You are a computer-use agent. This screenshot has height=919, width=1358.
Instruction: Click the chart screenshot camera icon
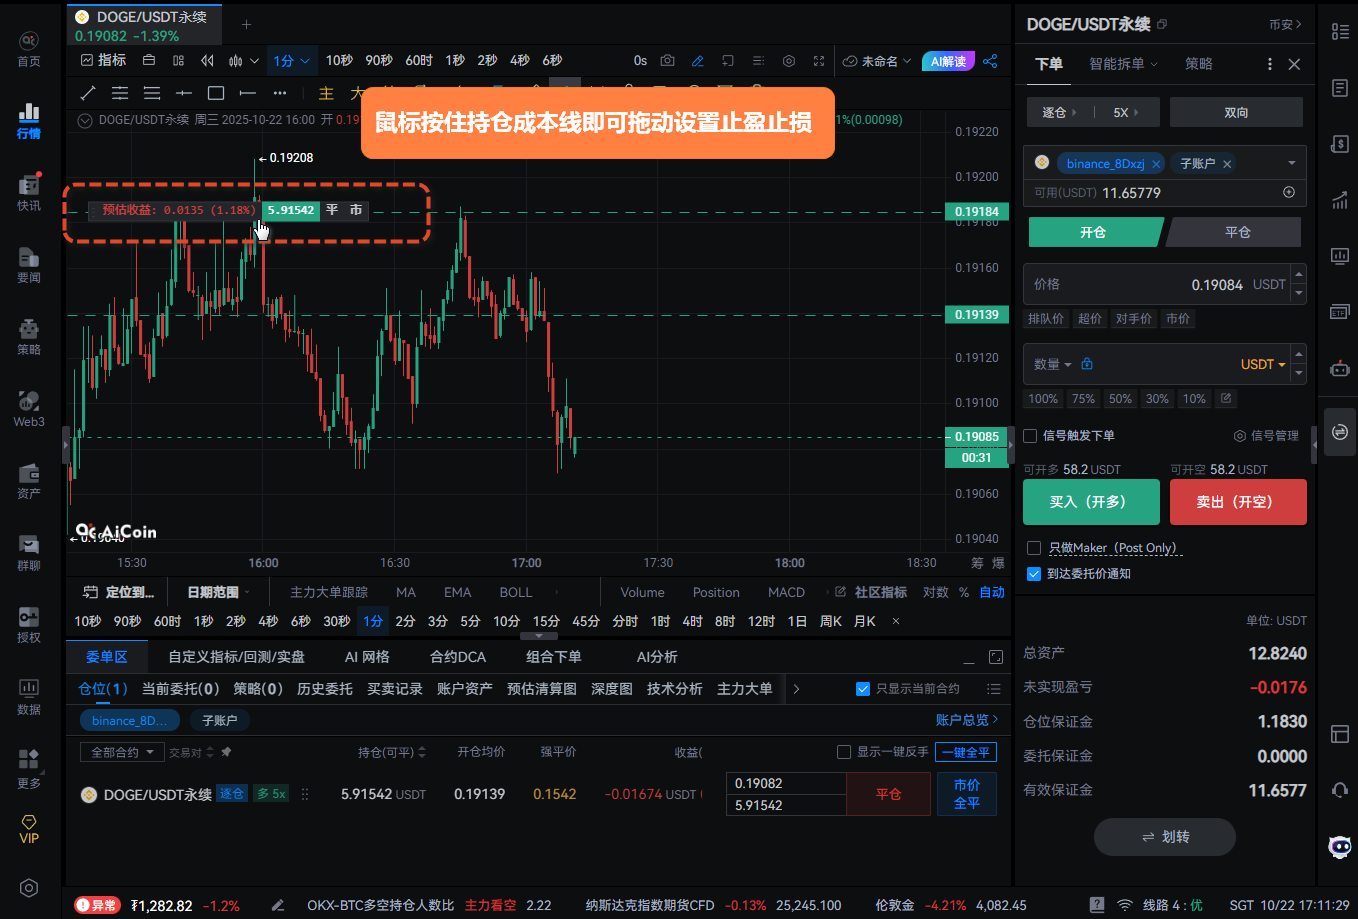pos(667,61)
